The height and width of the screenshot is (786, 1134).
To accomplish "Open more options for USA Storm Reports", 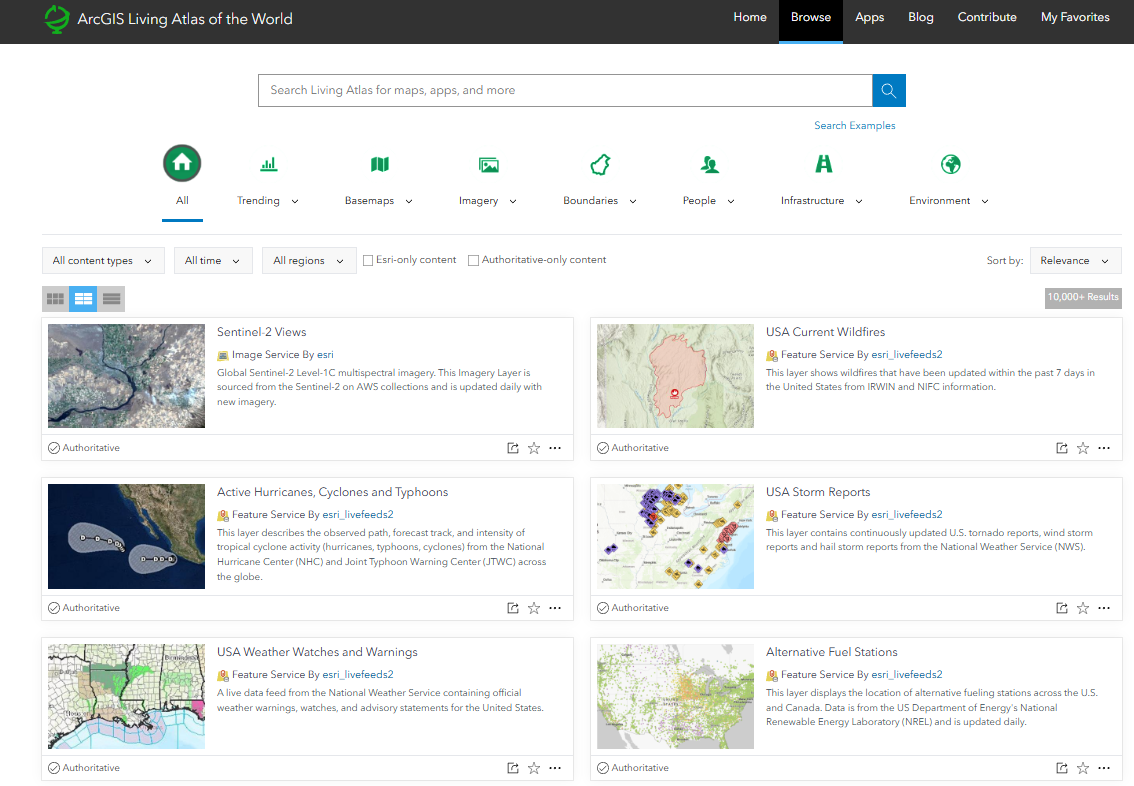I will click(1104, 608).
